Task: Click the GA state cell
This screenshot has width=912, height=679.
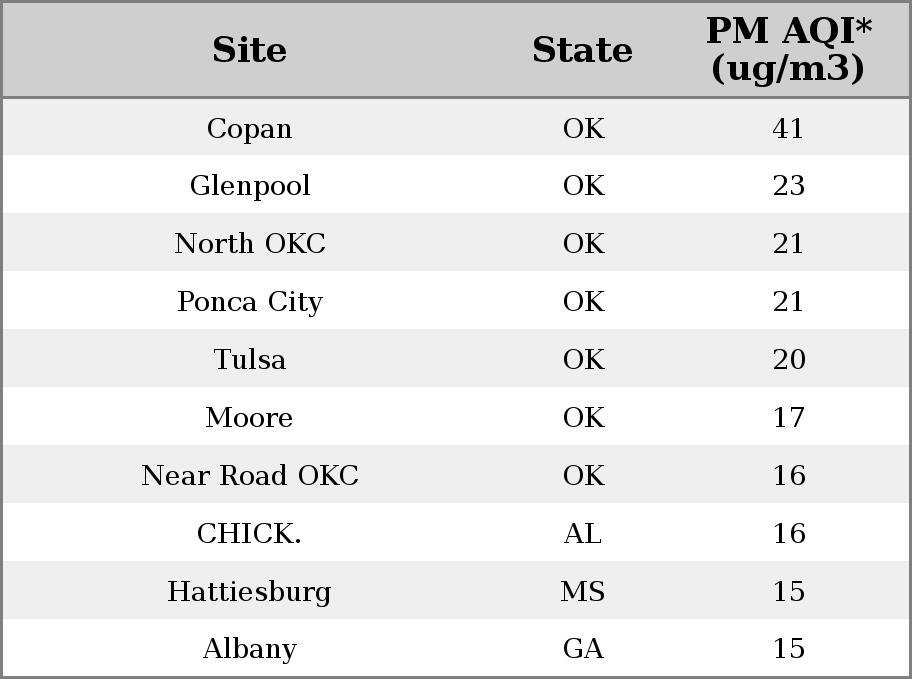Action: pyautogui.click(x=583, y=649)
